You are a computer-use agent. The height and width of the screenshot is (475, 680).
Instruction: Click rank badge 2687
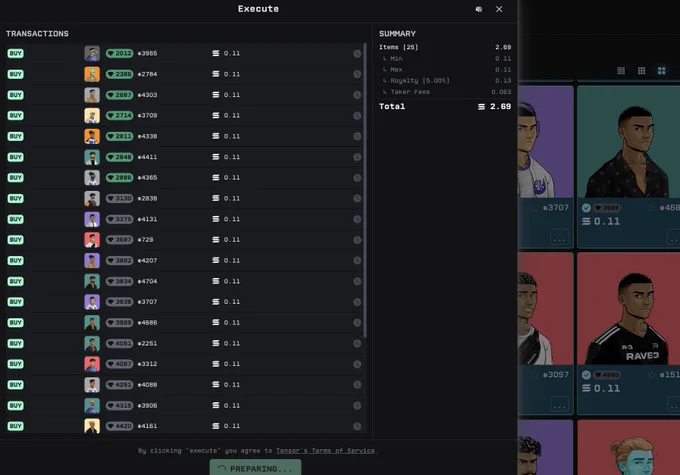(x=119, y=95)
